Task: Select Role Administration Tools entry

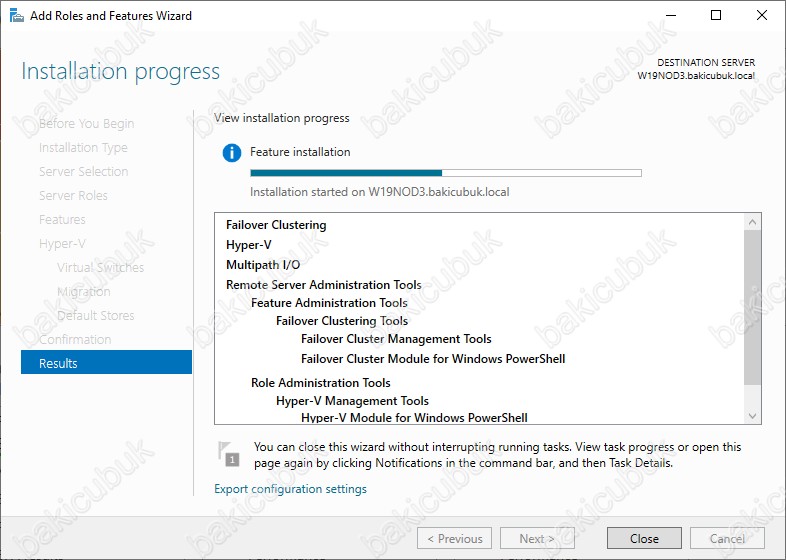Action: [x=320, y=383]
